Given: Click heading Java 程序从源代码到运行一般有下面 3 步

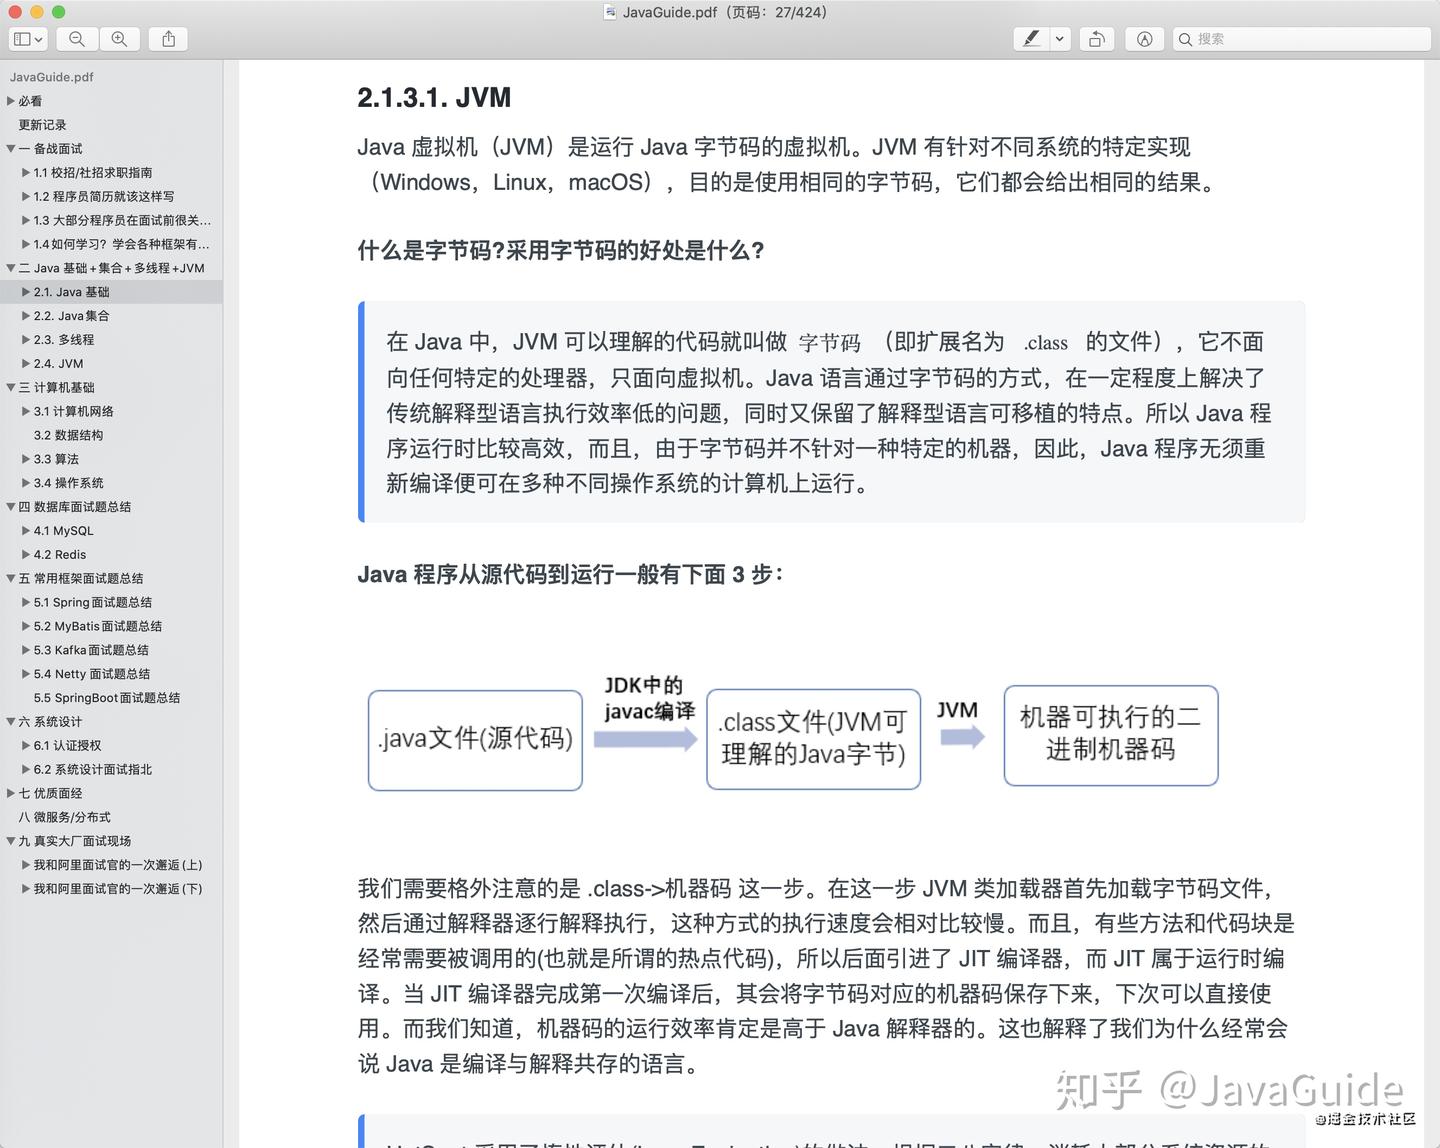Looking at the screenshot, I should click(571, 575).
